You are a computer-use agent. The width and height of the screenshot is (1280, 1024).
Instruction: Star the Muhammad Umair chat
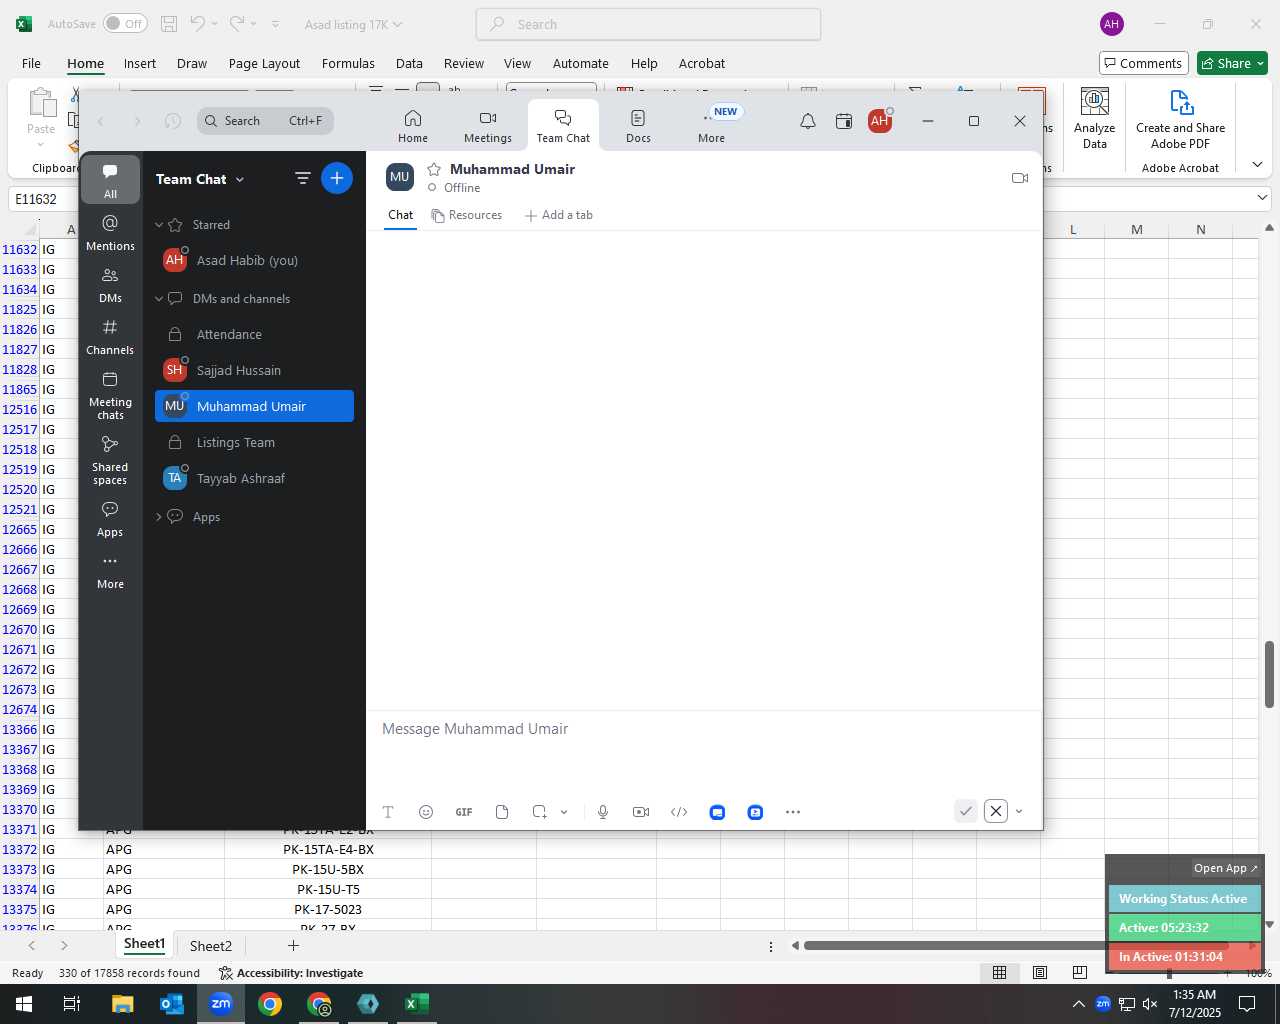434,169
